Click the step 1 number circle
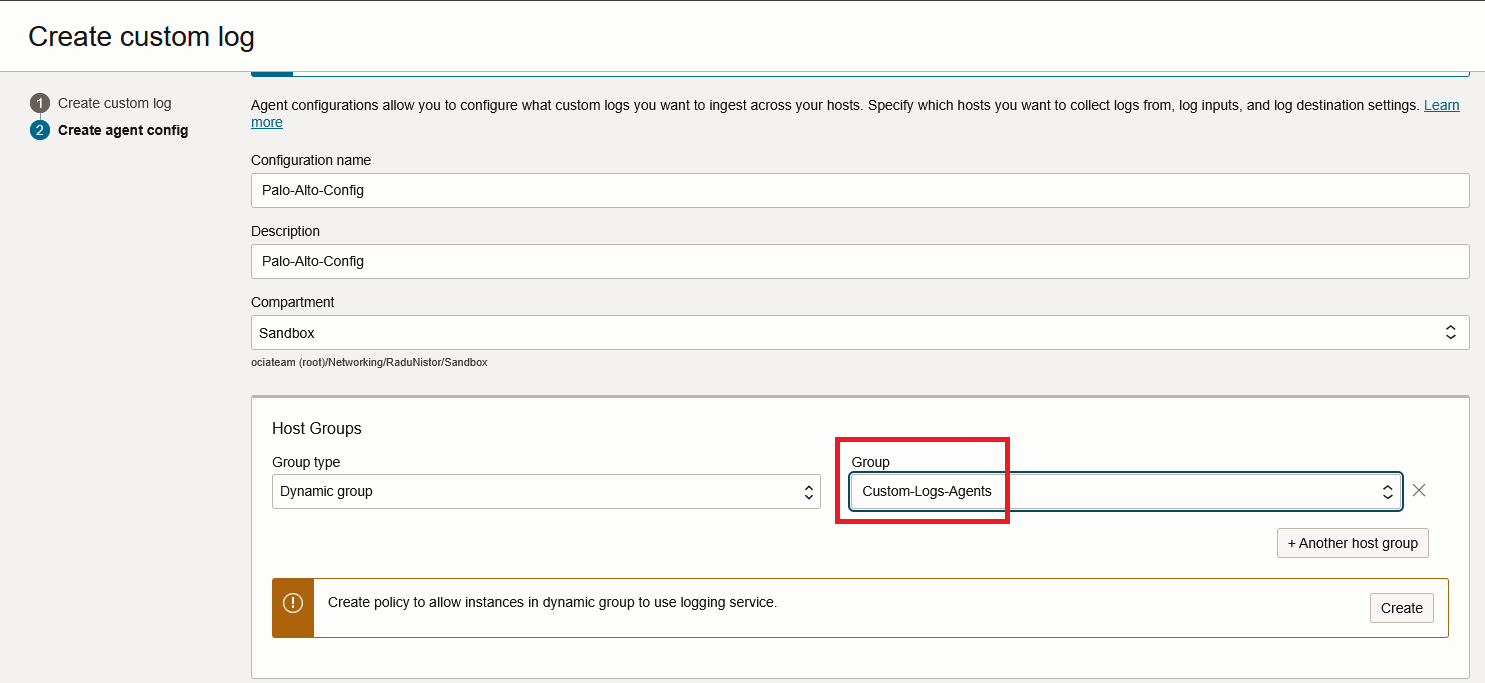Viewport: 1485px width, 683px height. [x=40, y=103]
